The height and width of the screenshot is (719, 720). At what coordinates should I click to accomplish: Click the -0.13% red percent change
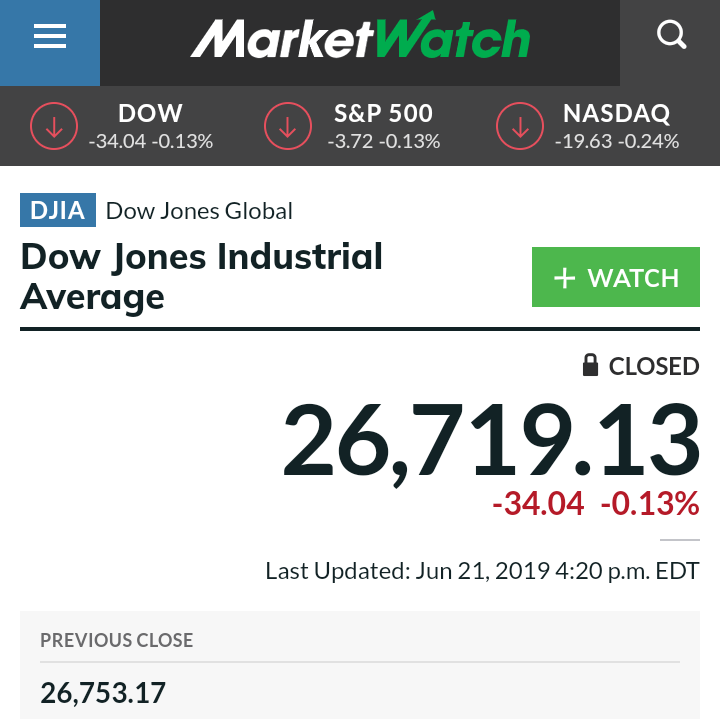point(650,504)
